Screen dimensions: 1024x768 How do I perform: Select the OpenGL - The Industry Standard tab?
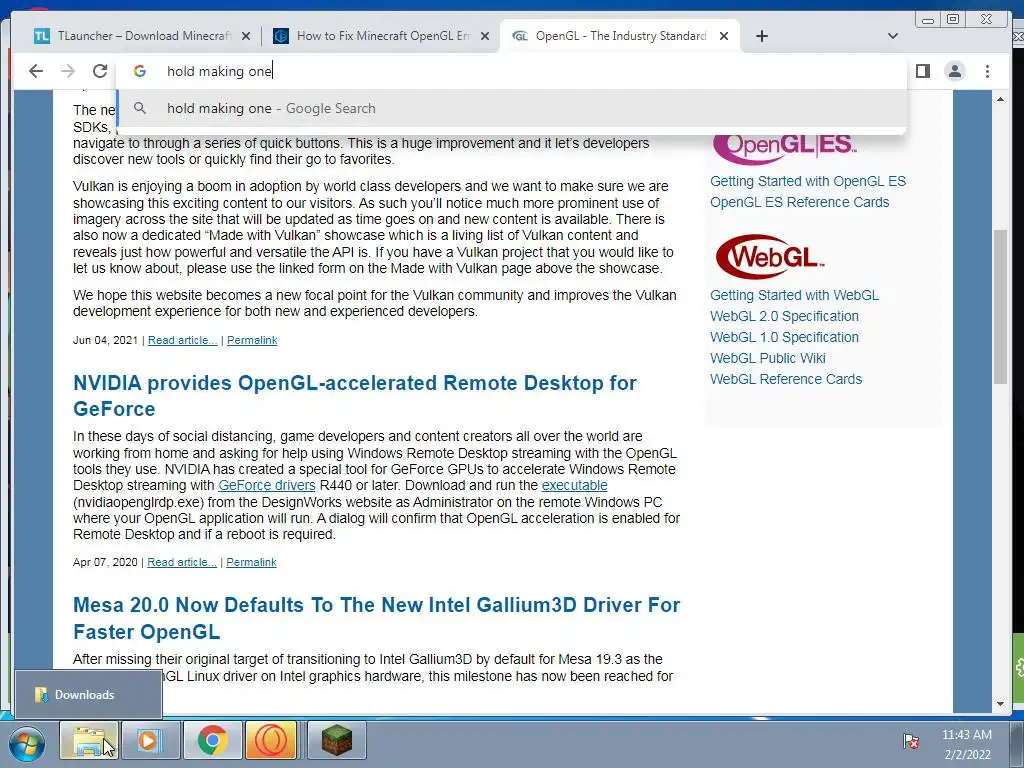620,36
